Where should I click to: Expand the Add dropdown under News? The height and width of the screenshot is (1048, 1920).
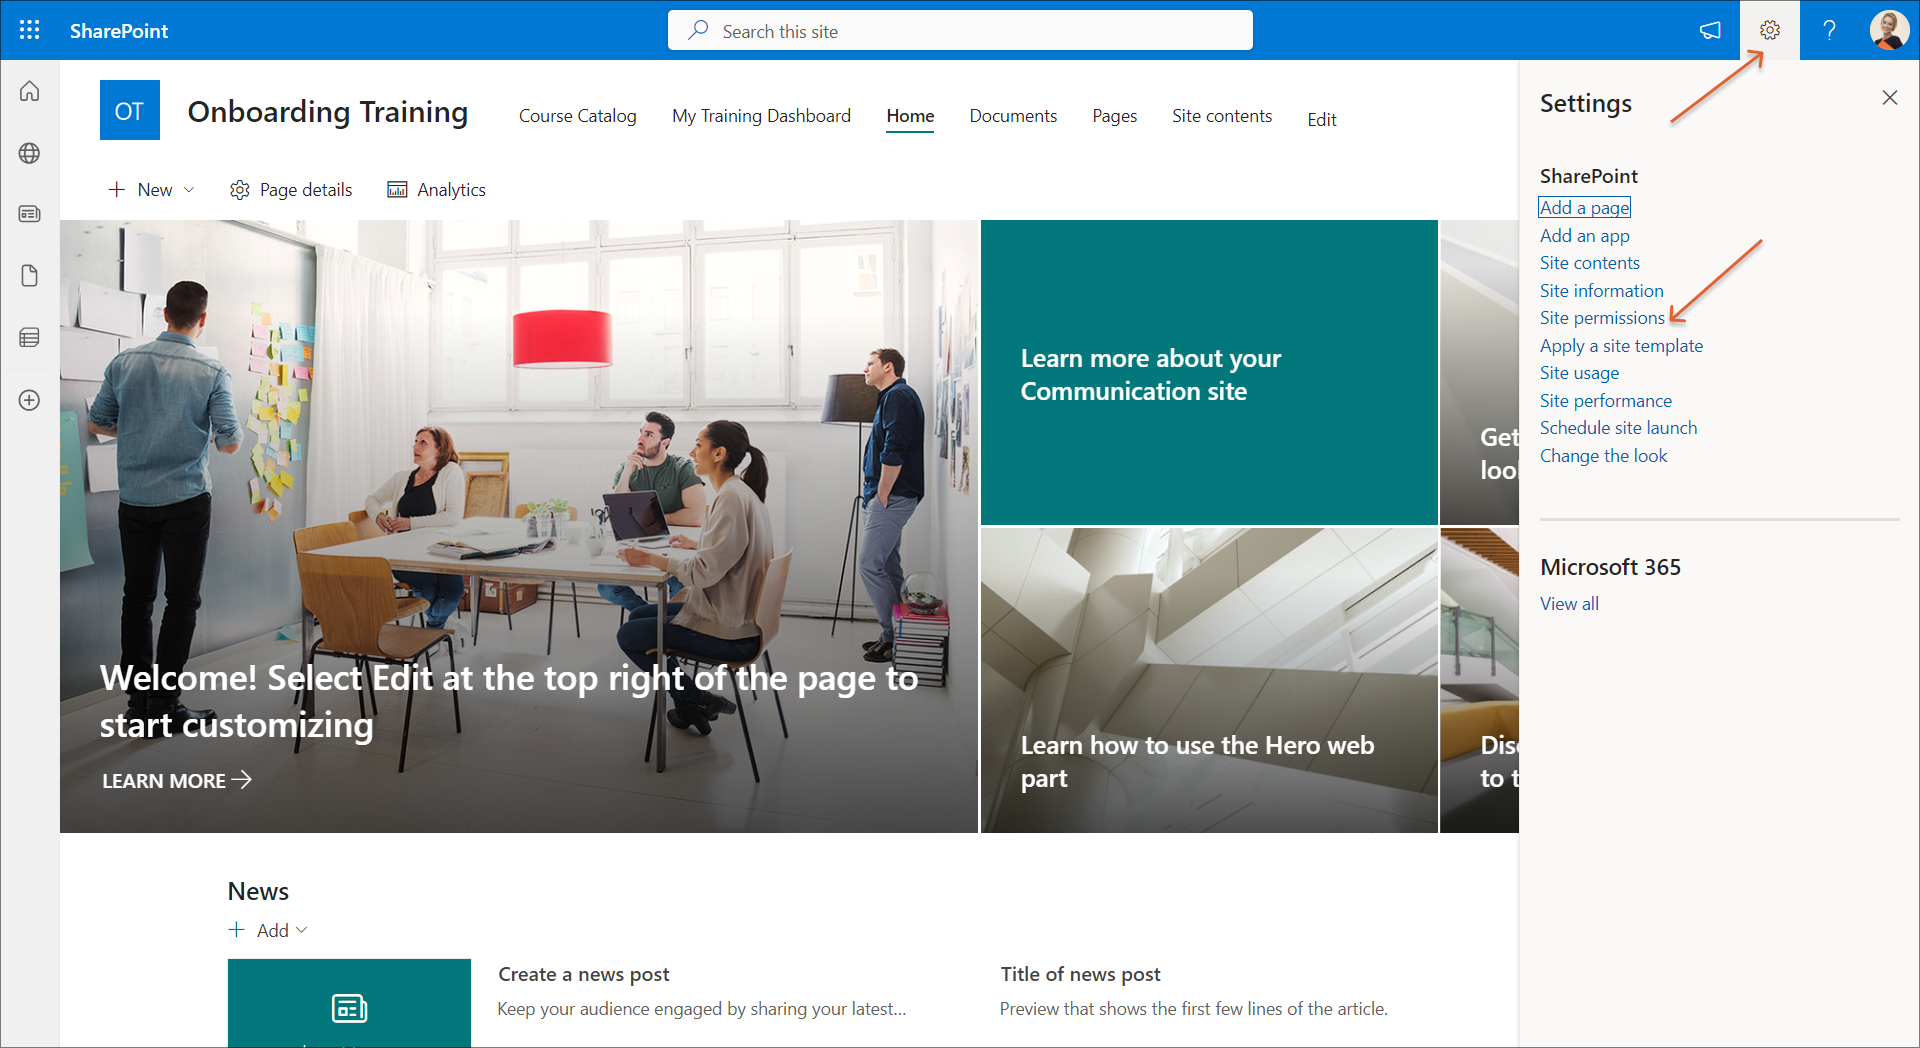pos(269,930)
